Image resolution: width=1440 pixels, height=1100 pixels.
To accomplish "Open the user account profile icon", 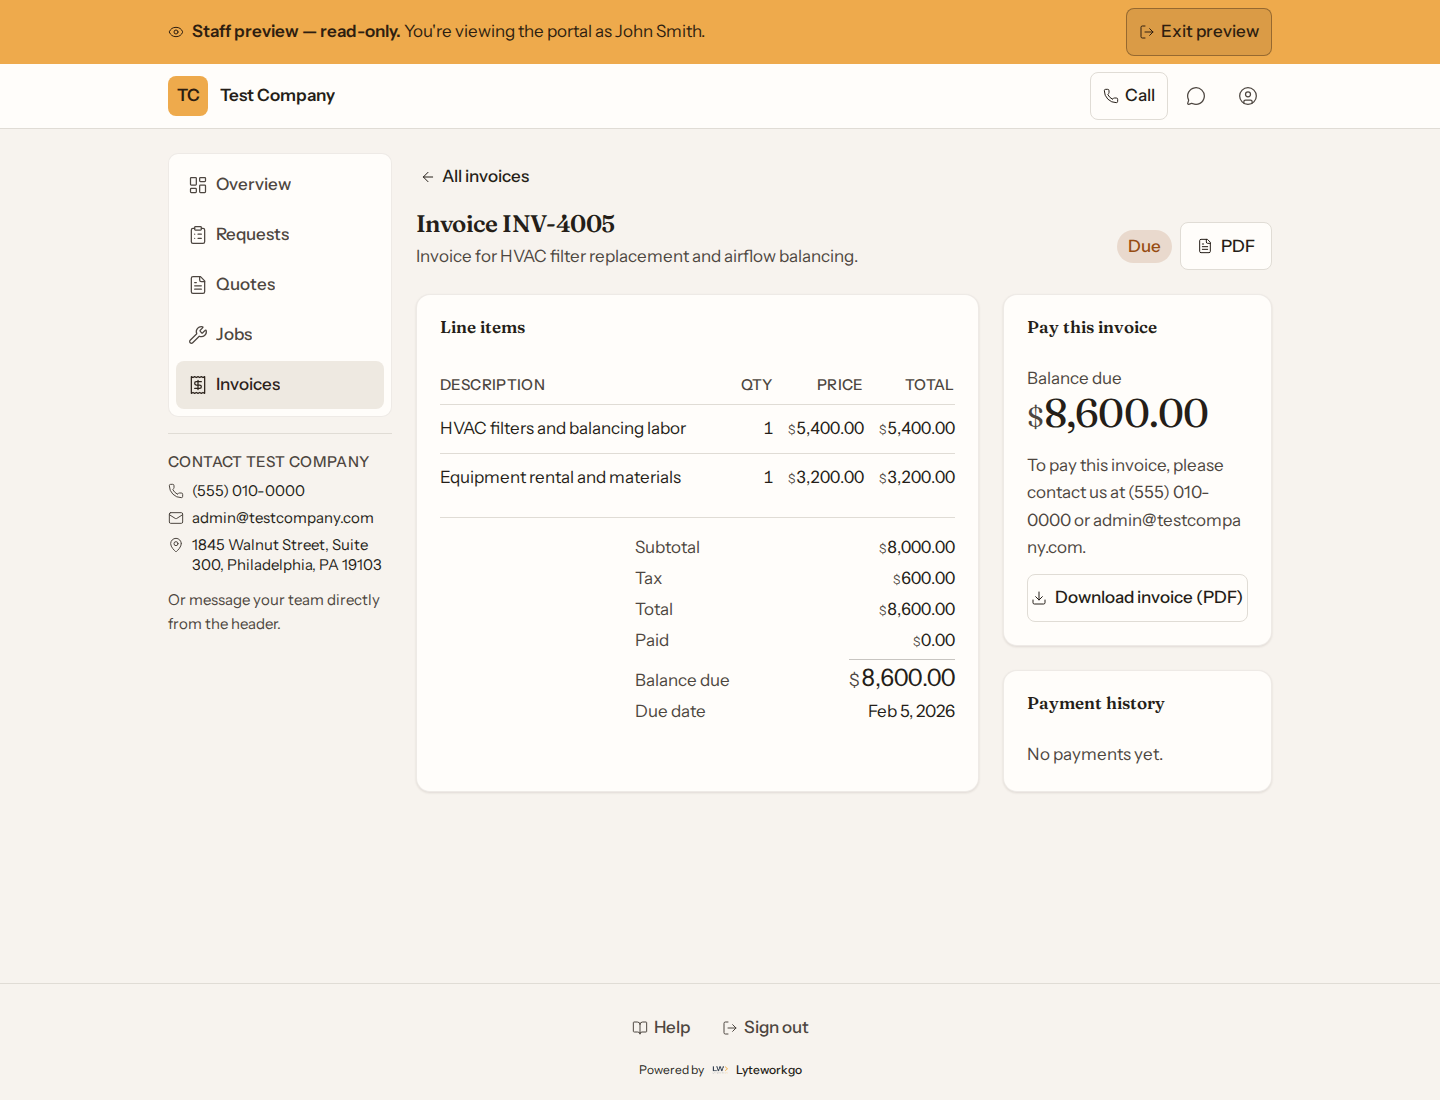I will (x=1247, y=96).
